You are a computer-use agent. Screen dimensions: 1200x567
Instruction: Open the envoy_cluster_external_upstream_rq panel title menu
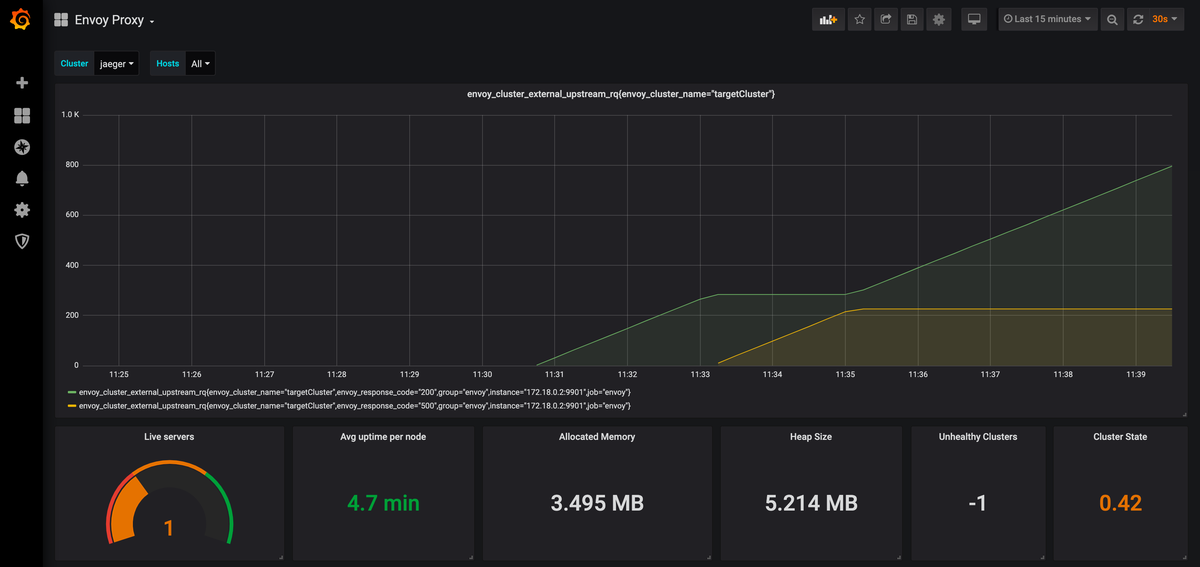point(621,93)
